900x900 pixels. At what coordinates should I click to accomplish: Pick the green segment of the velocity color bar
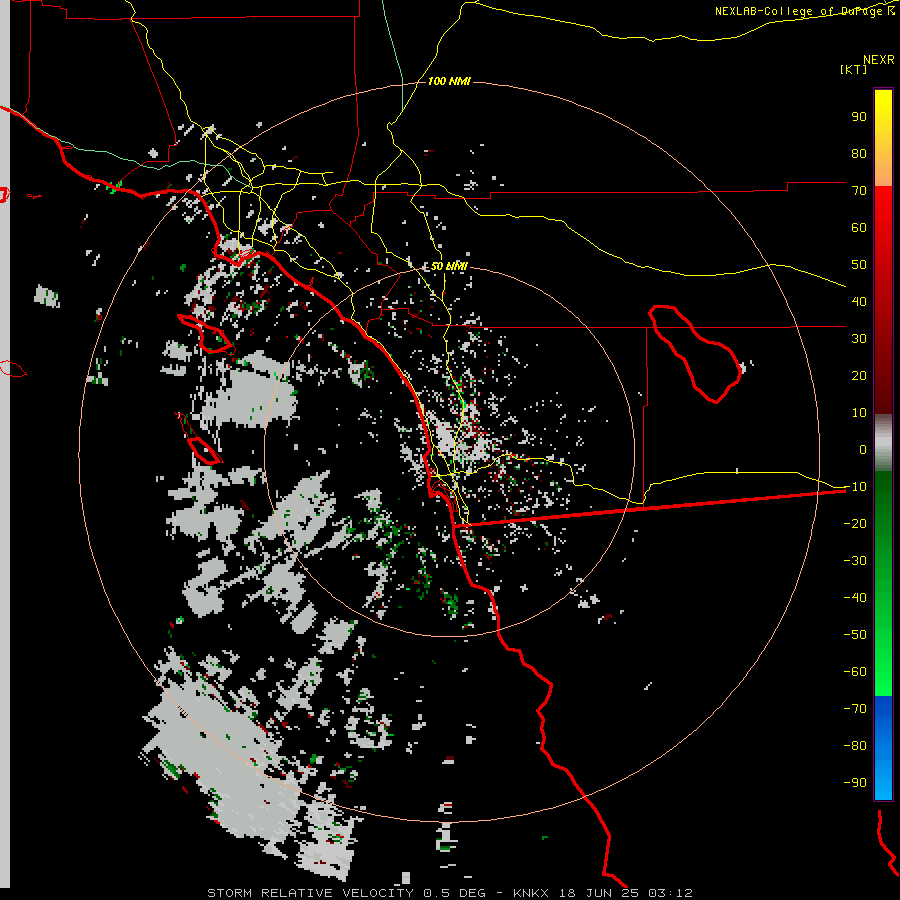(x=883, y=584)
